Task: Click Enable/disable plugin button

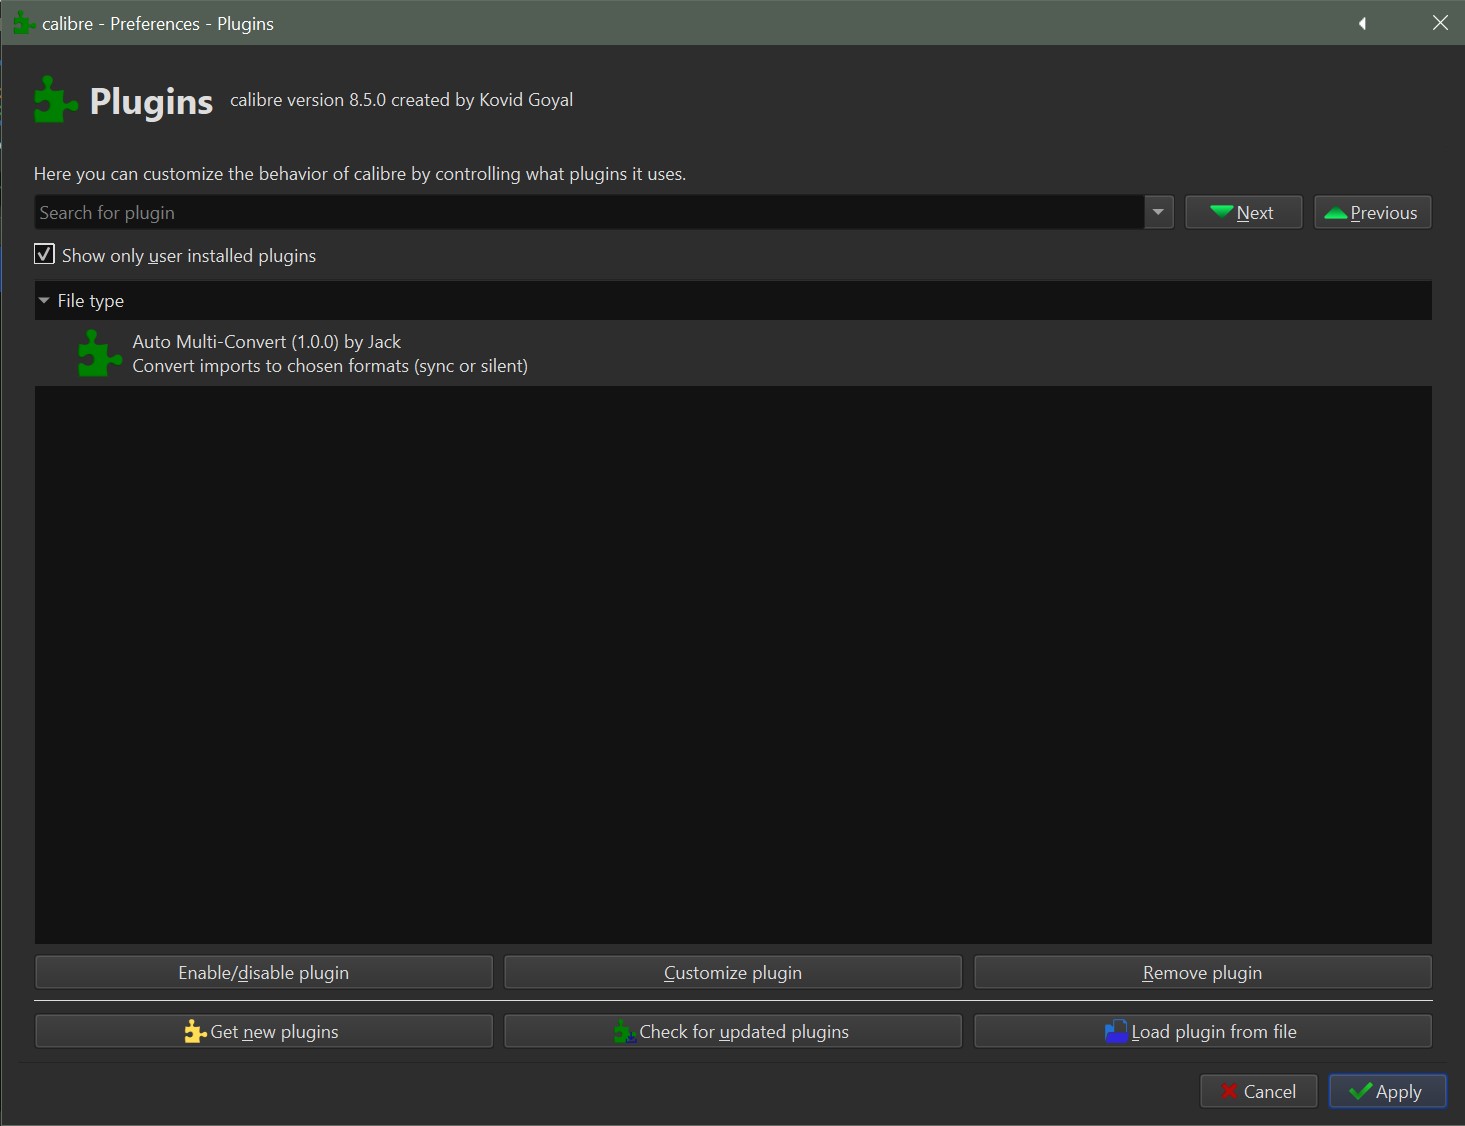Action: pos(264,972)
